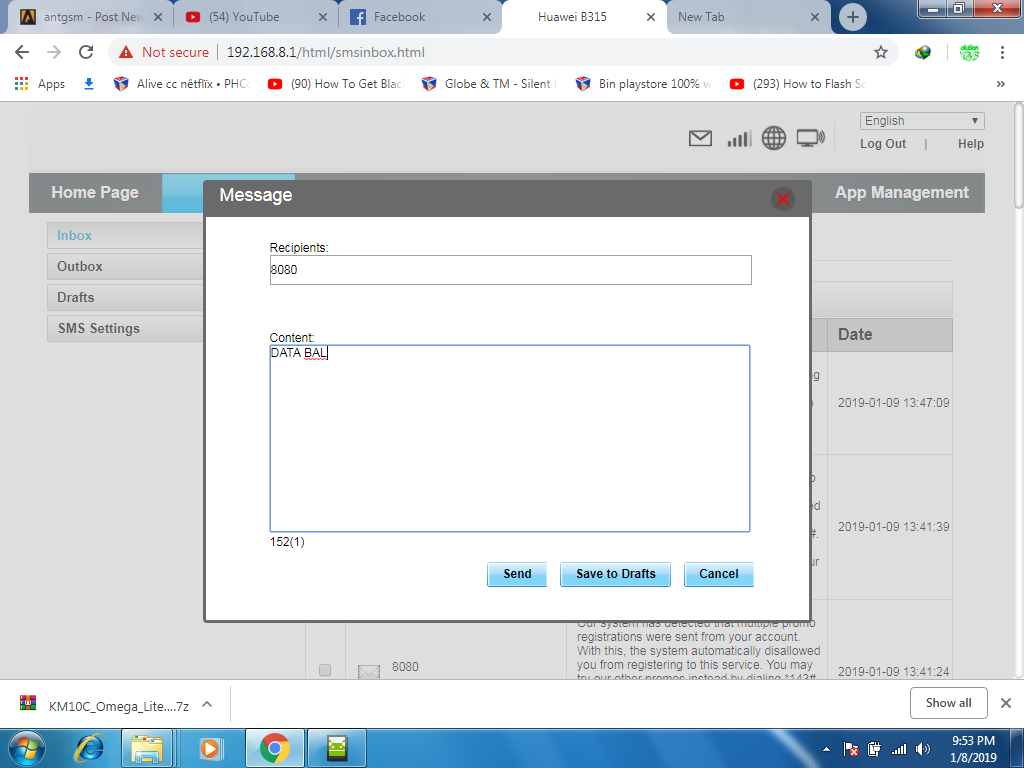Image resolution: width=1024 pixels, height=768 pixels.
Task: Click the address bar URL
Action: tap(325, 52)
